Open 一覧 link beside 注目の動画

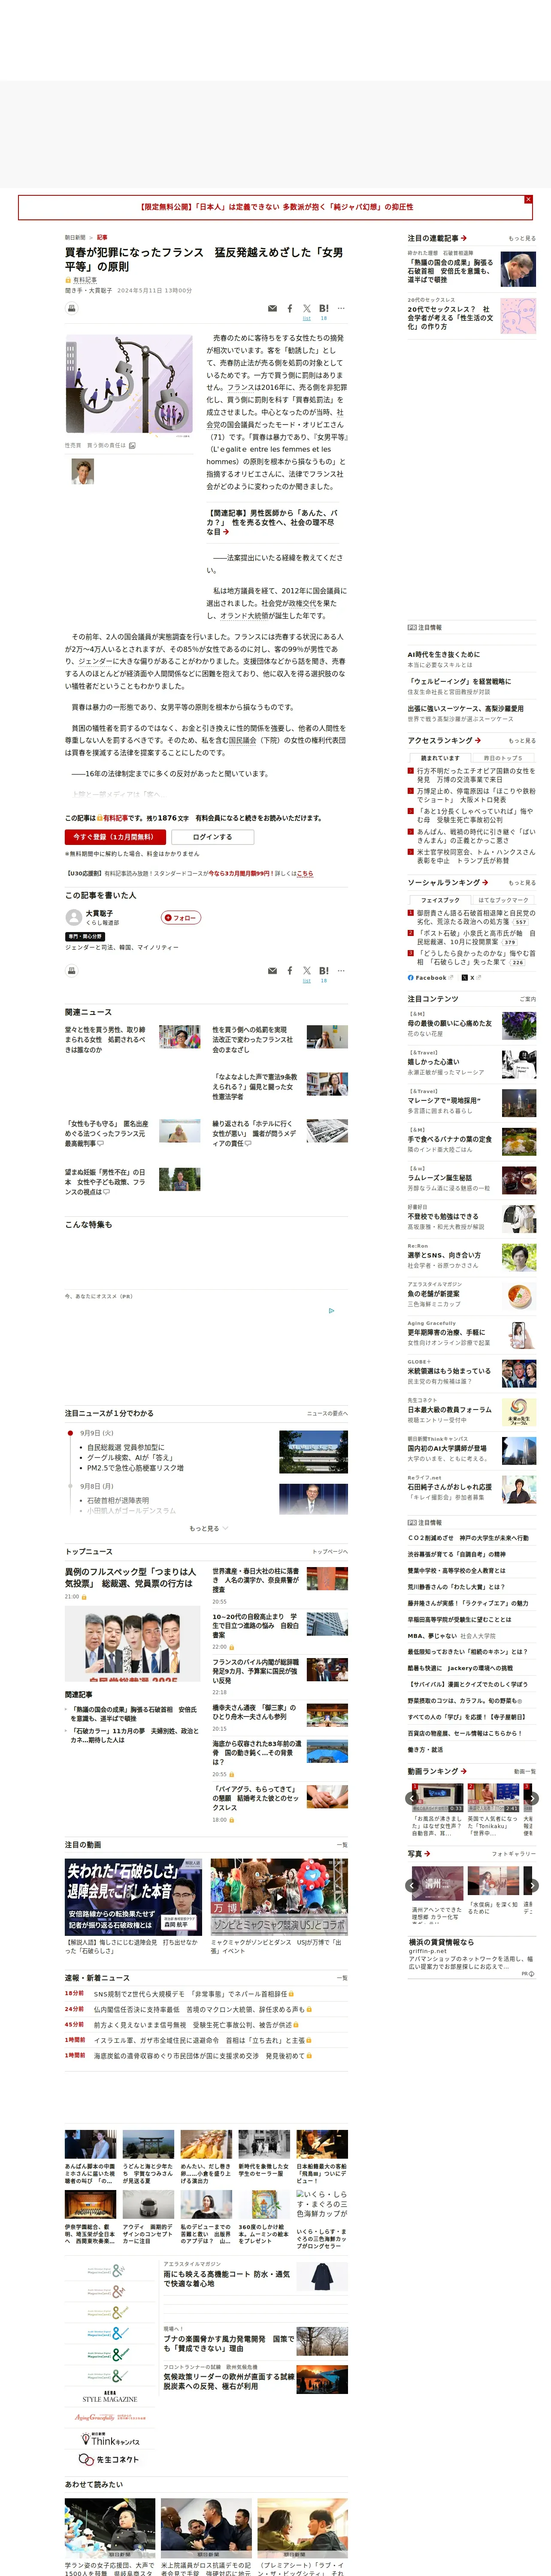(x=343, y=1845)
